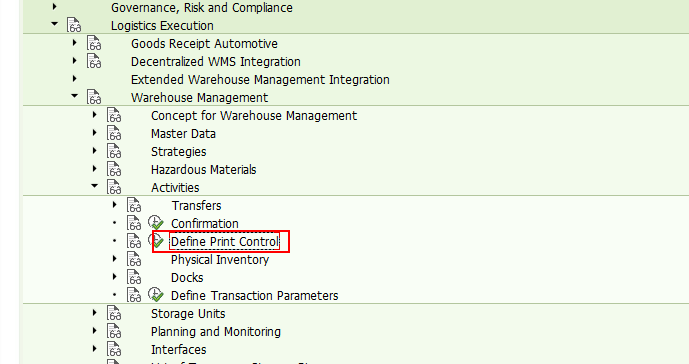Collapse the Activities folder arrow
The height and width of the screenshot is (364, 689).
coord(94,186)
